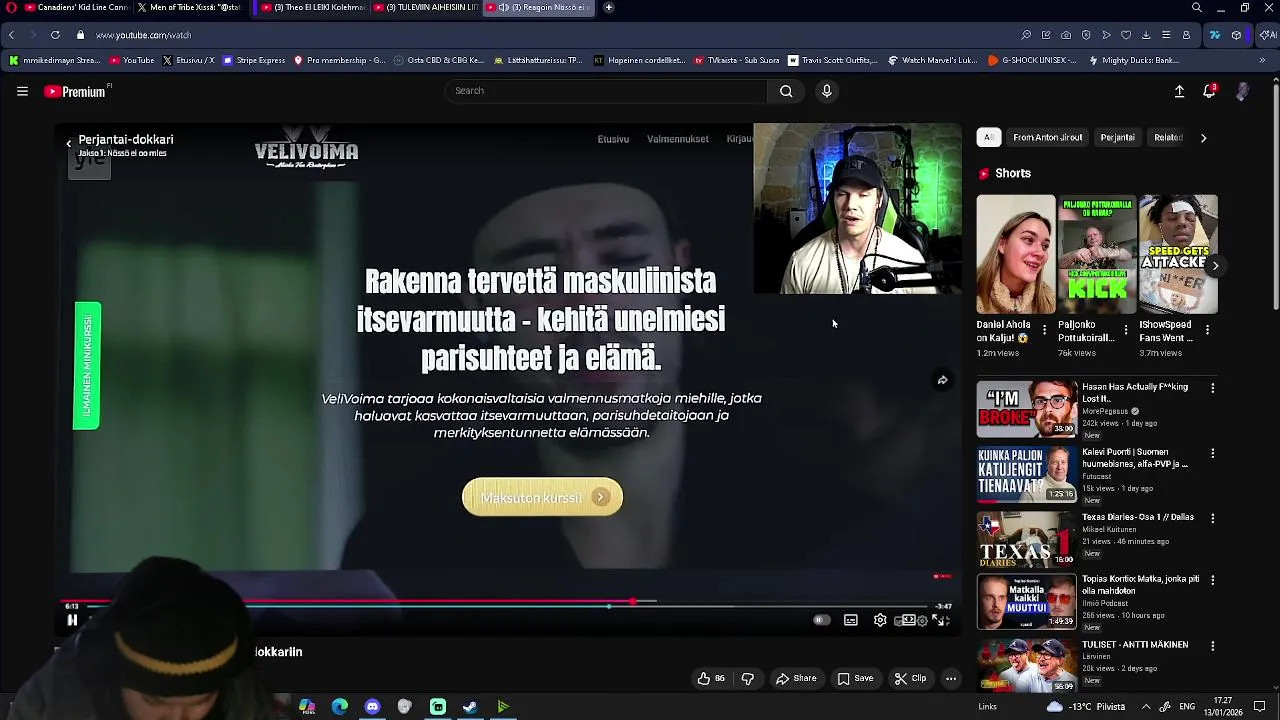Focus the YouTube search field

tap(606, 91)
